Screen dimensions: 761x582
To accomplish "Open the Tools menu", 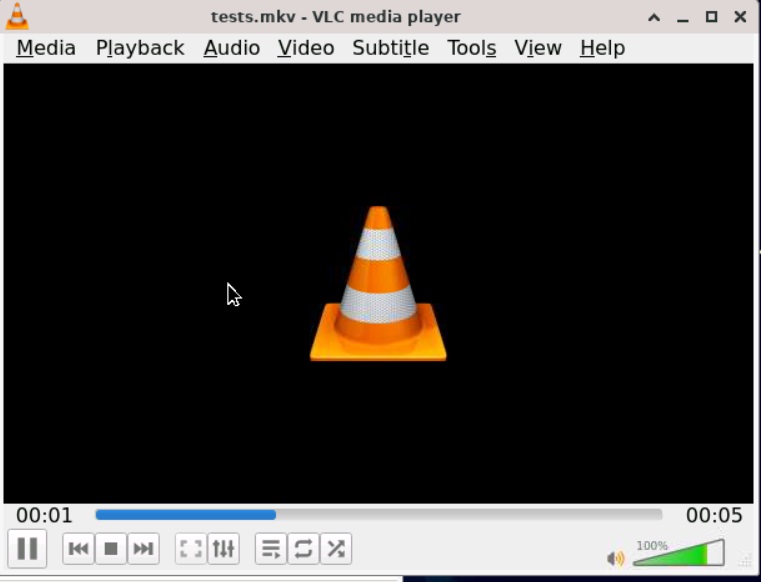I will (x=472, y=48).
